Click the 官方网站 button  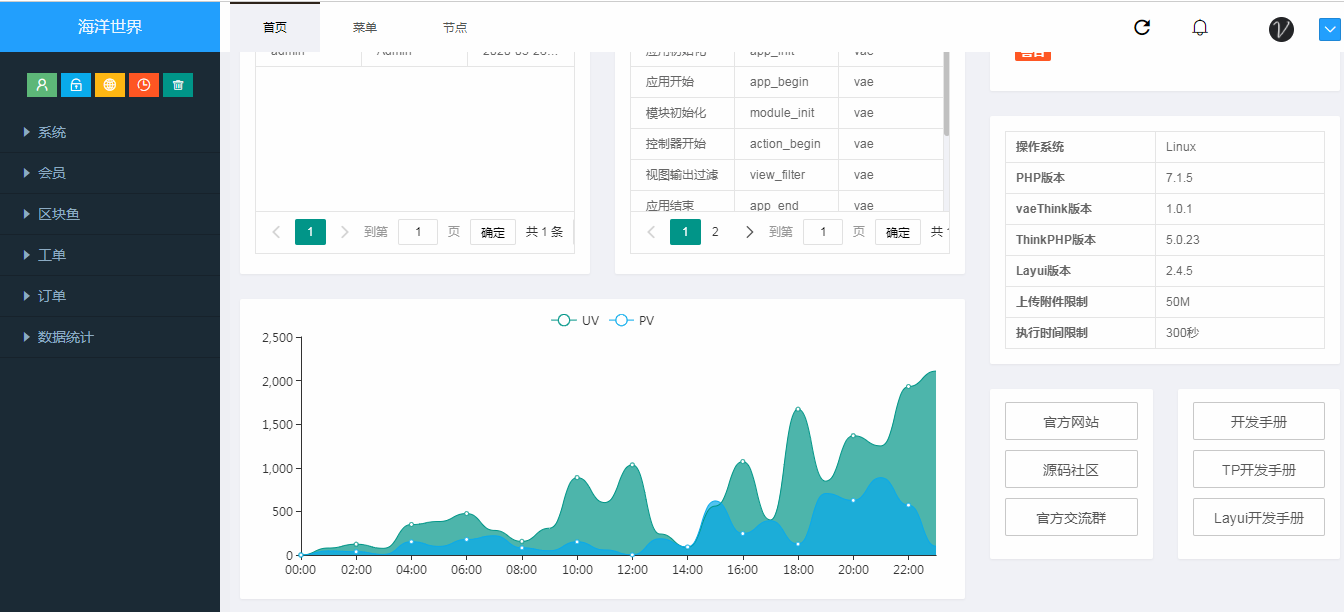click(x=1071, y=422)
